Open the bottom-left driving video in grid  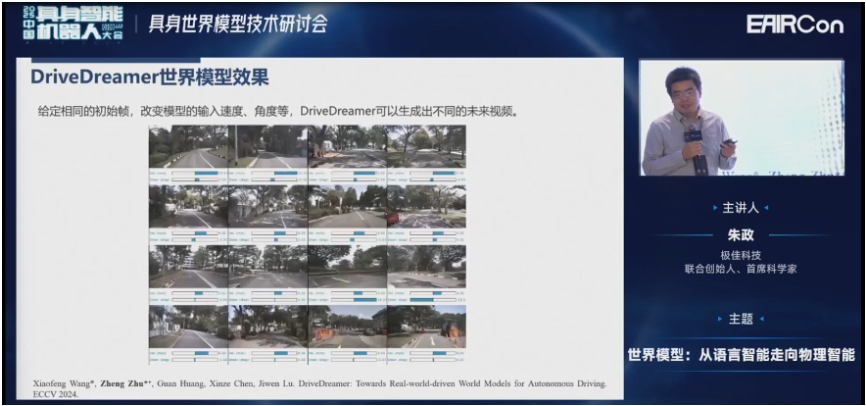(188, 325)
